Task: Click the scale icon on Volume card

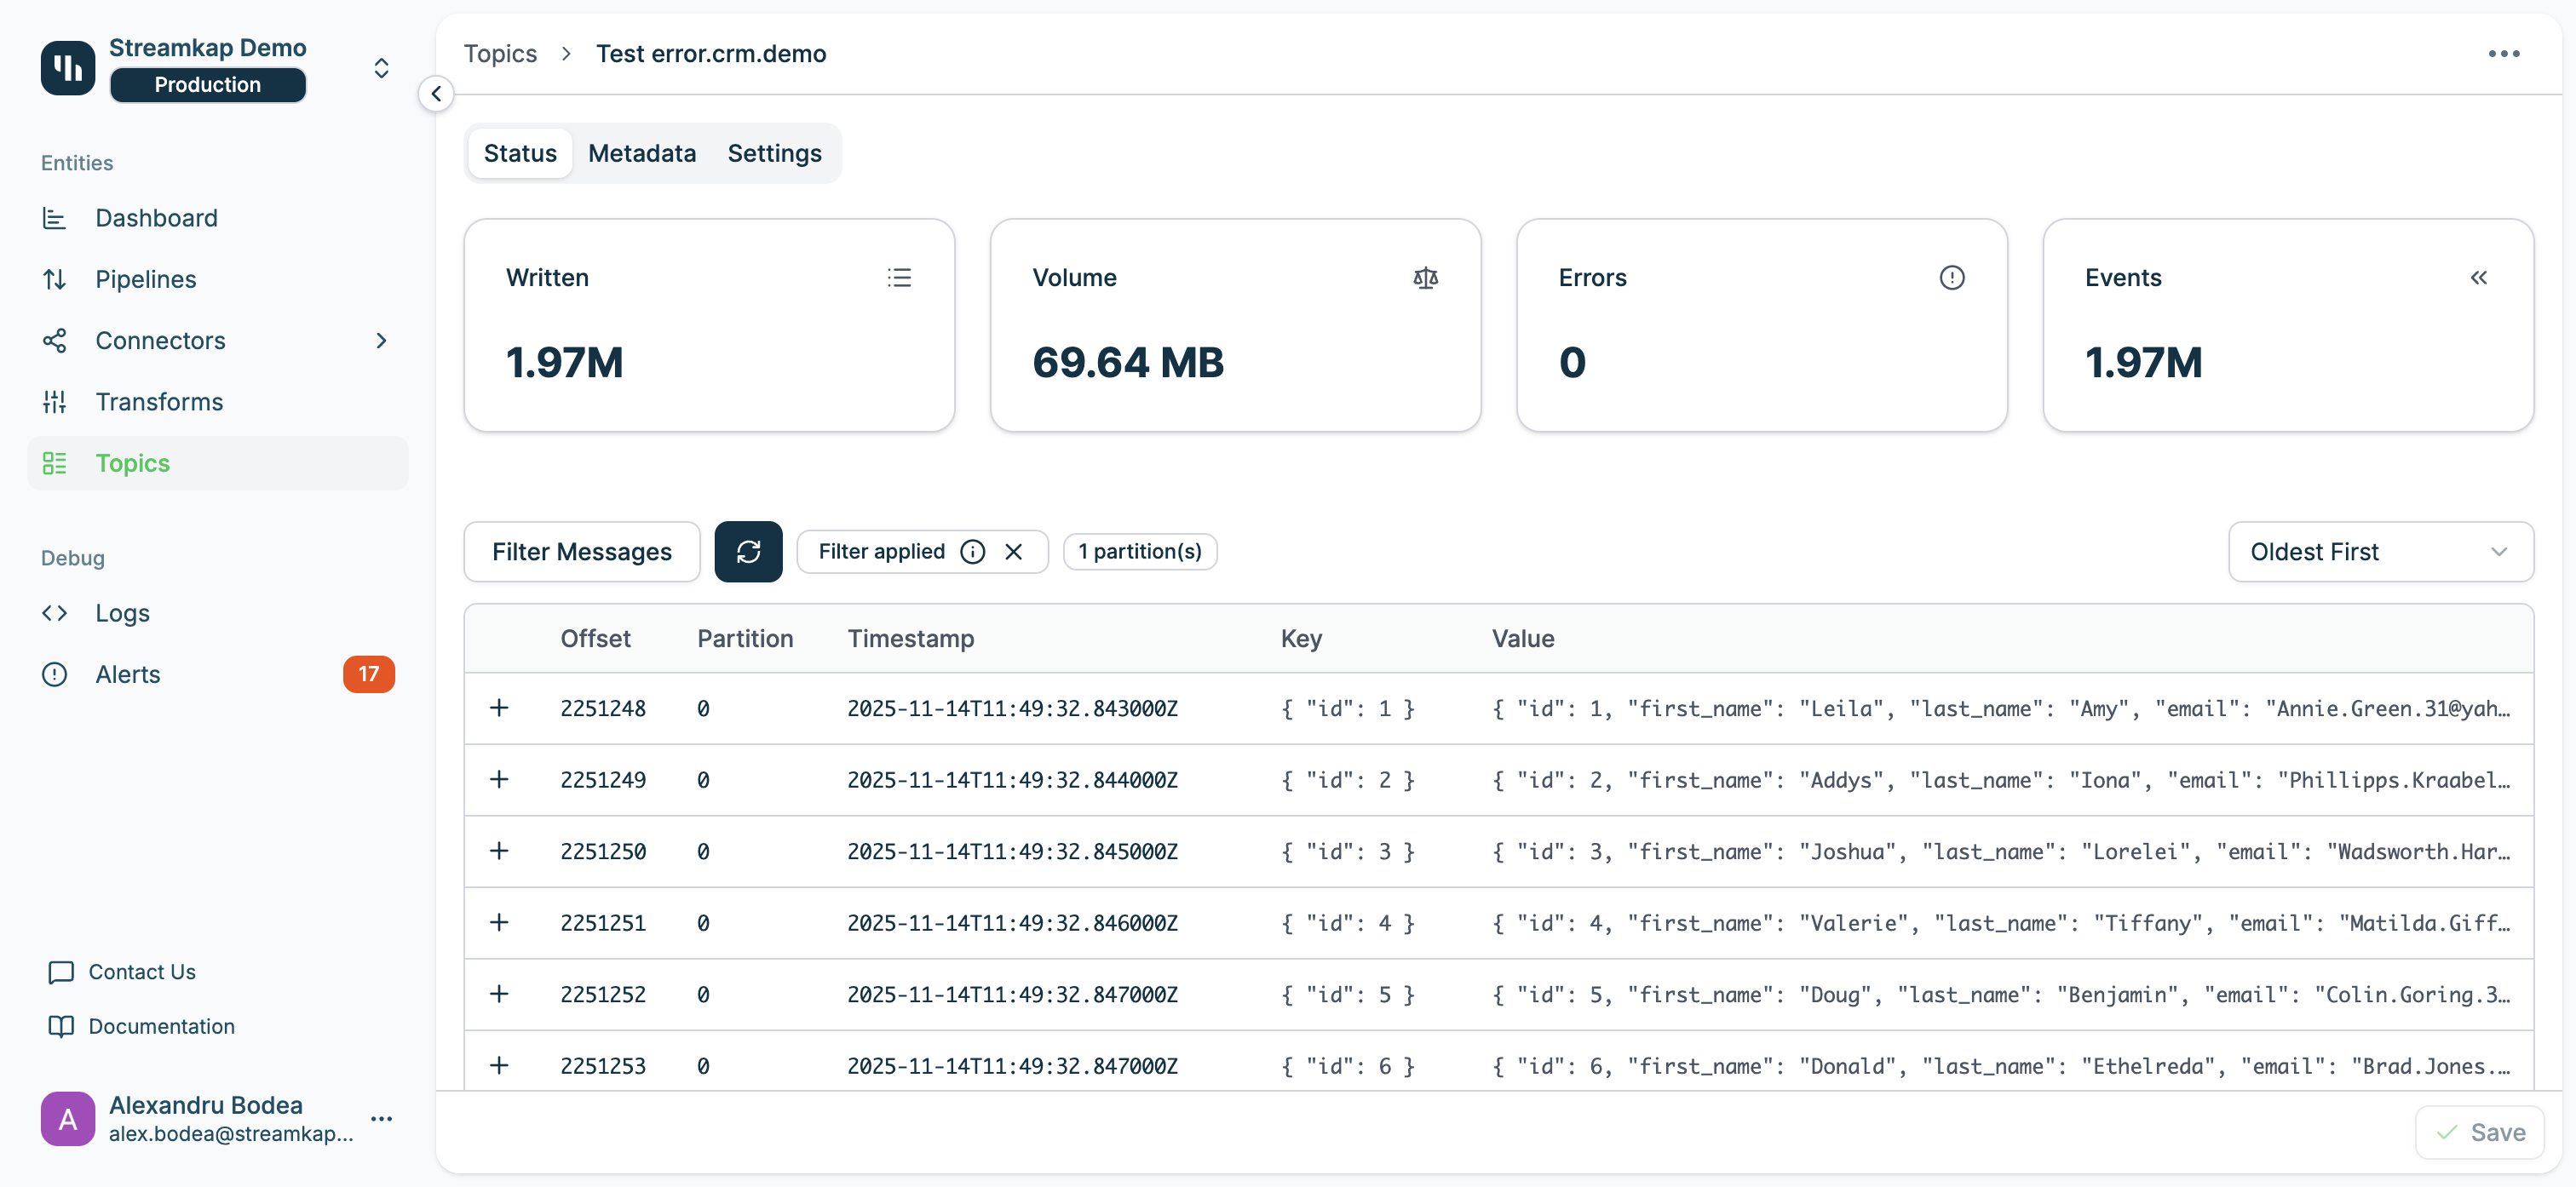Action: [x=1425, y=277]
